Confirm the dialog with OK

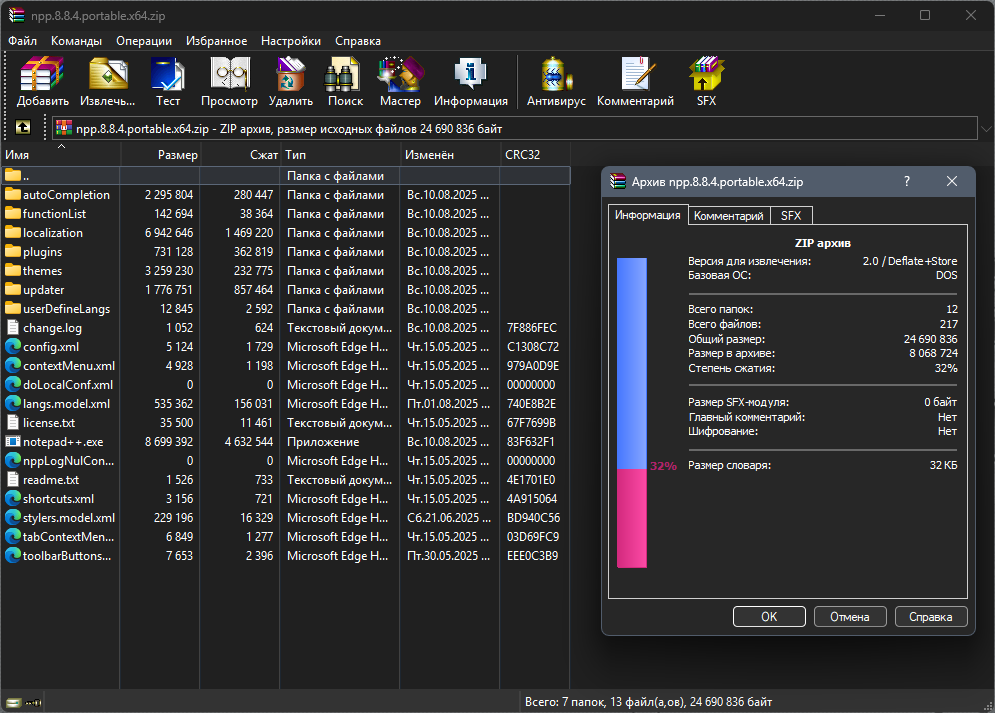tap(769, 617)
